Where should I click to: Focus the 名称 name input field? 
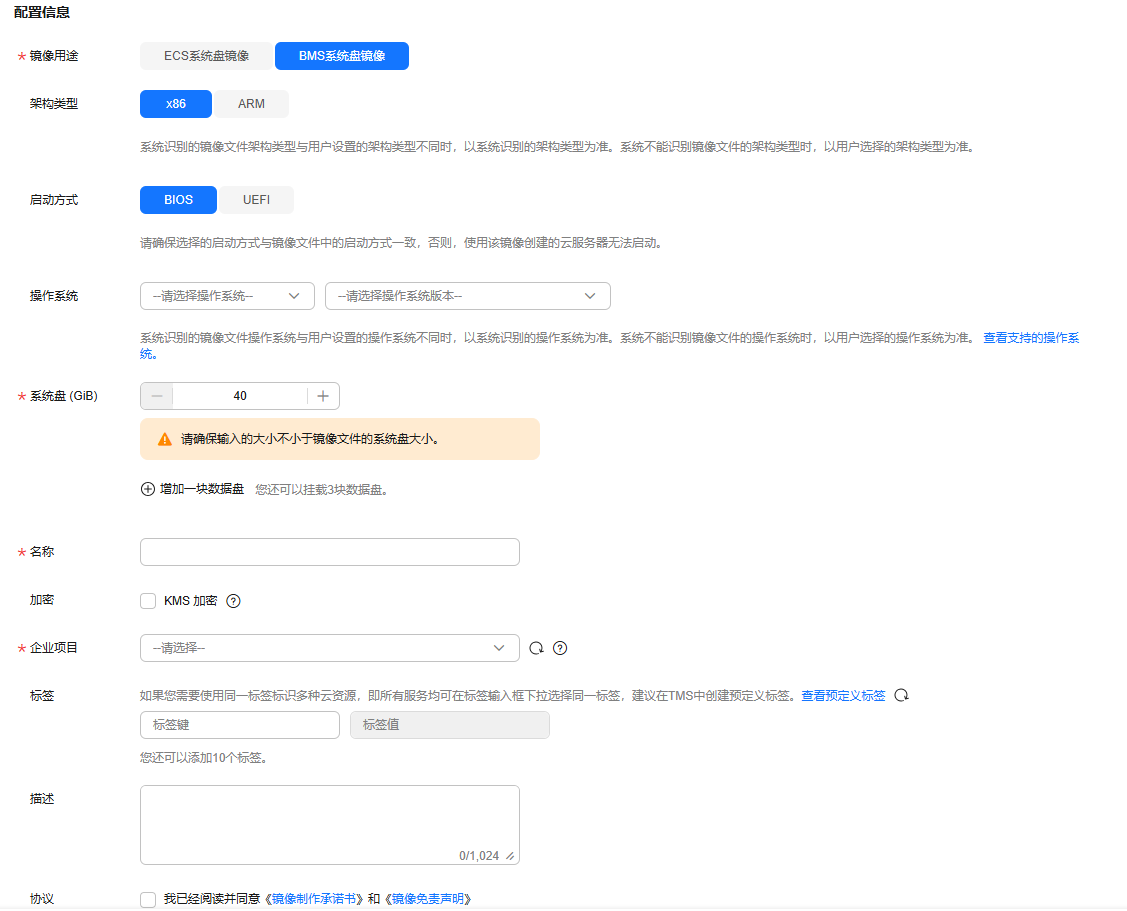[330, 552]
